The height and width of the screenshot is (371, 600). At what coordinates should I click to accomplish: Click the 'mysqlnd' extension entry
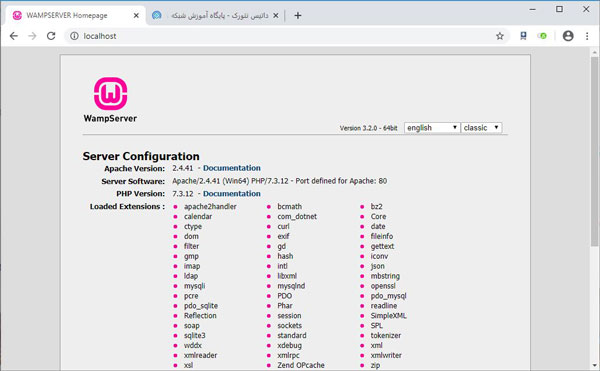[x=291, y=286]
